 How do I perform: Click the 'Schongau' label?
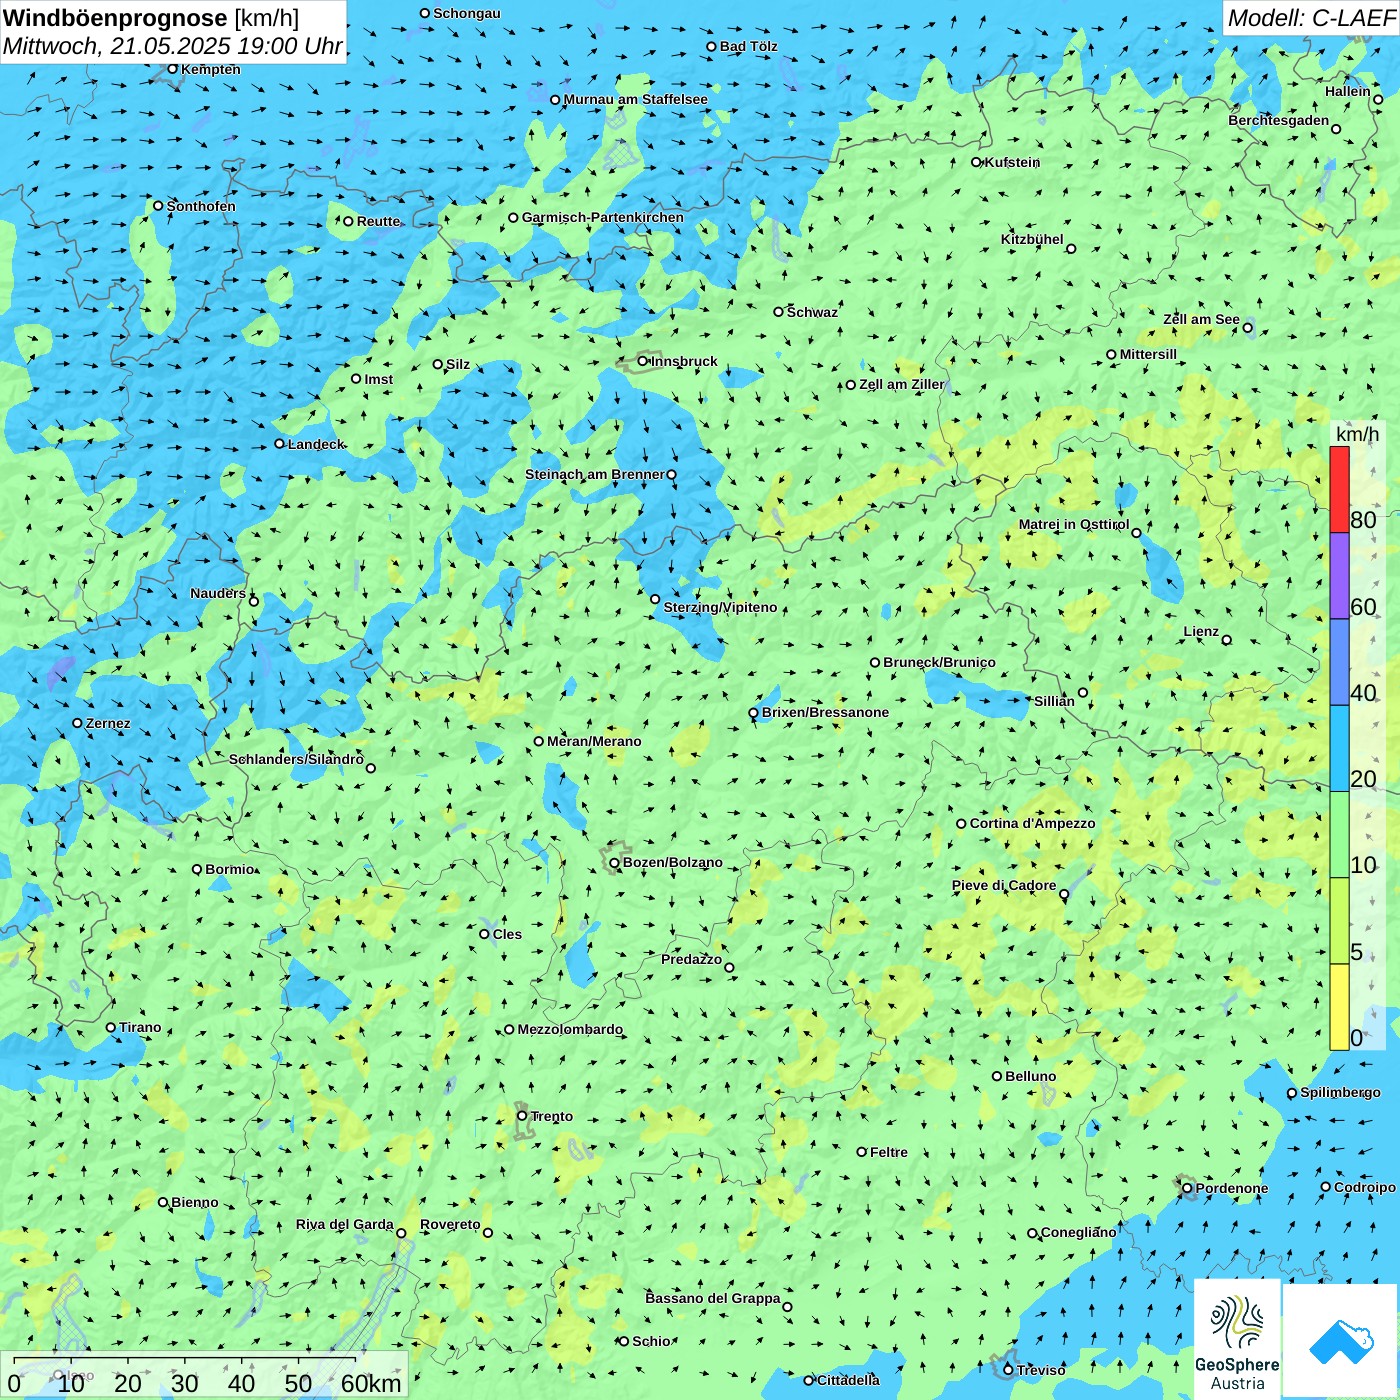[x=467, y=13]
